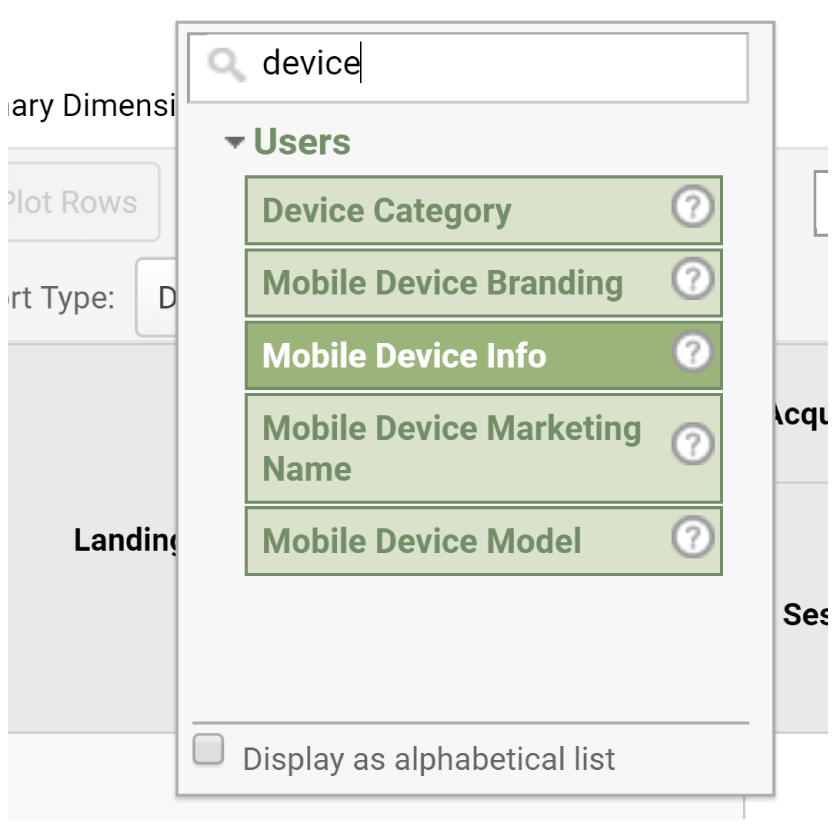Click the Landing column header text
The image size is (840, 840).
point(126,539)
